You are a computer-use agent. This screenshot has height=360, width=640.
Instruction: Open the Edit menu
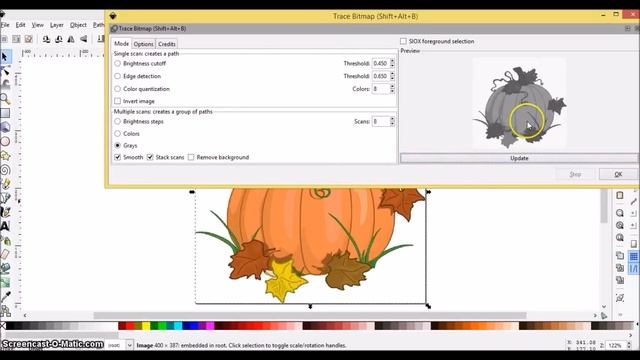coord(20,25)
